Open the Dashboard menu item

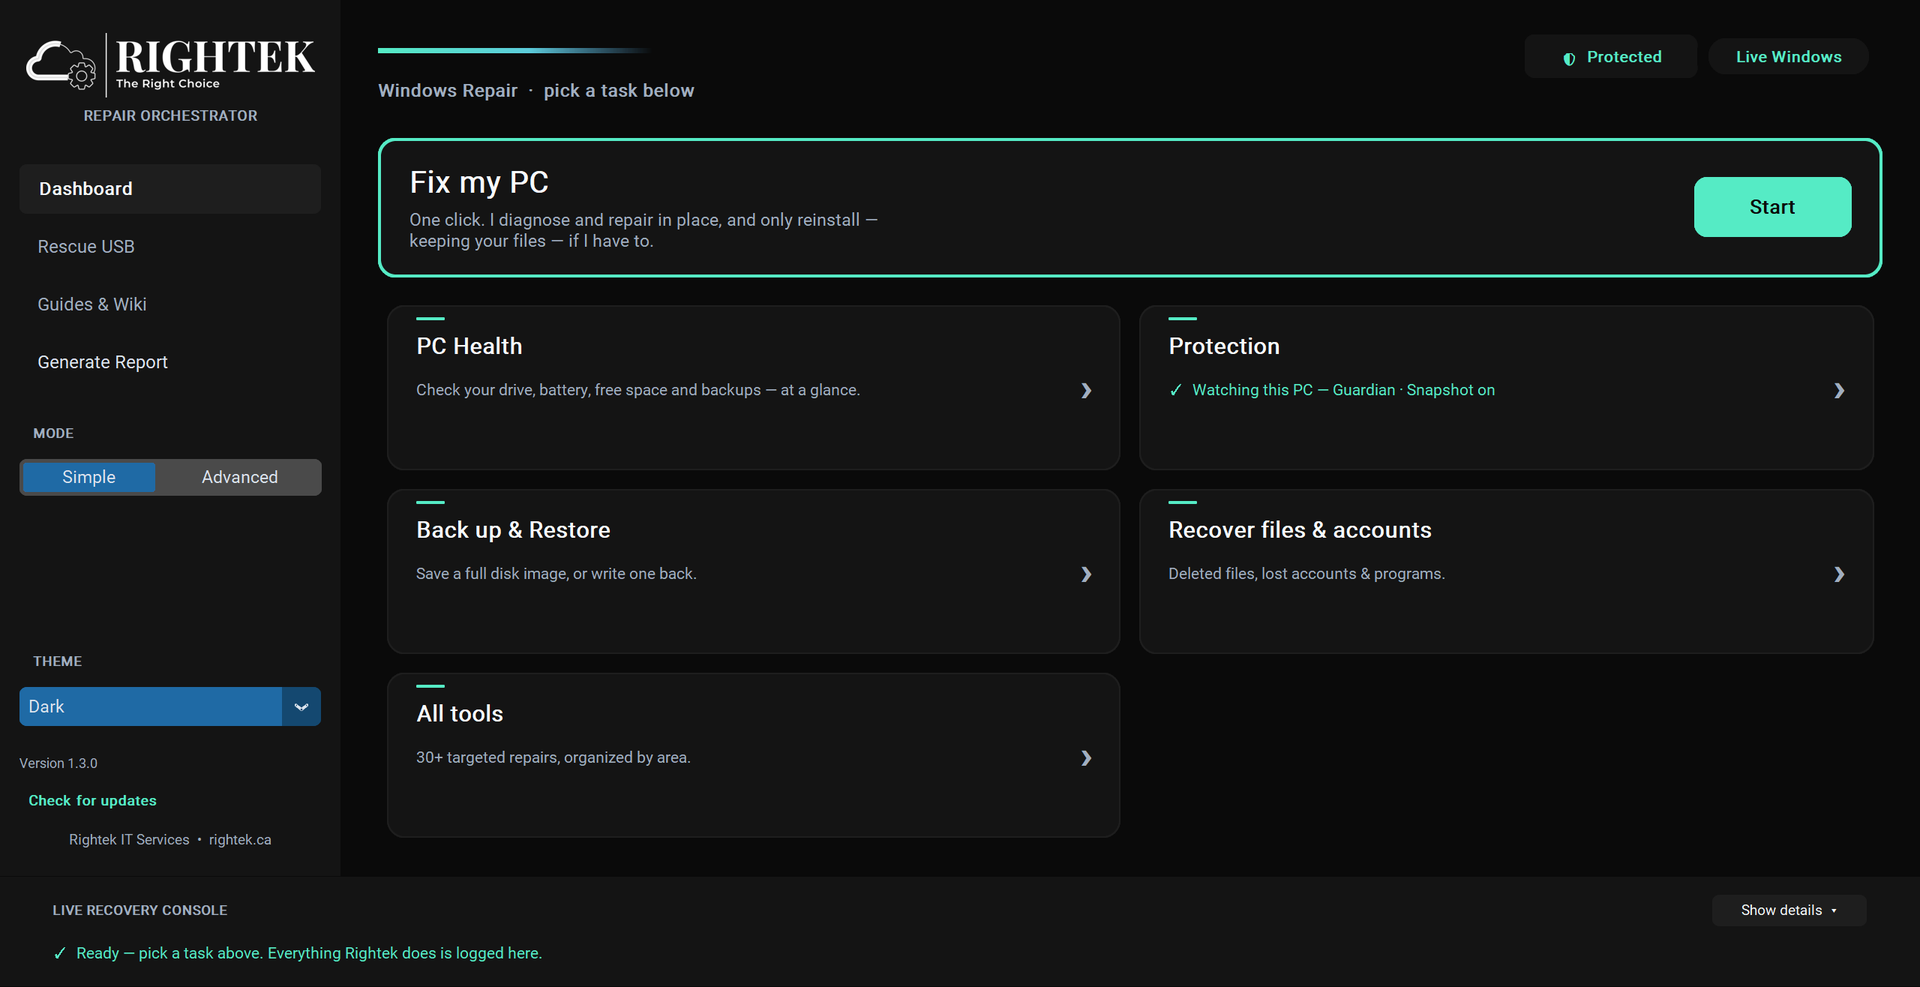[x=170, y=189]
